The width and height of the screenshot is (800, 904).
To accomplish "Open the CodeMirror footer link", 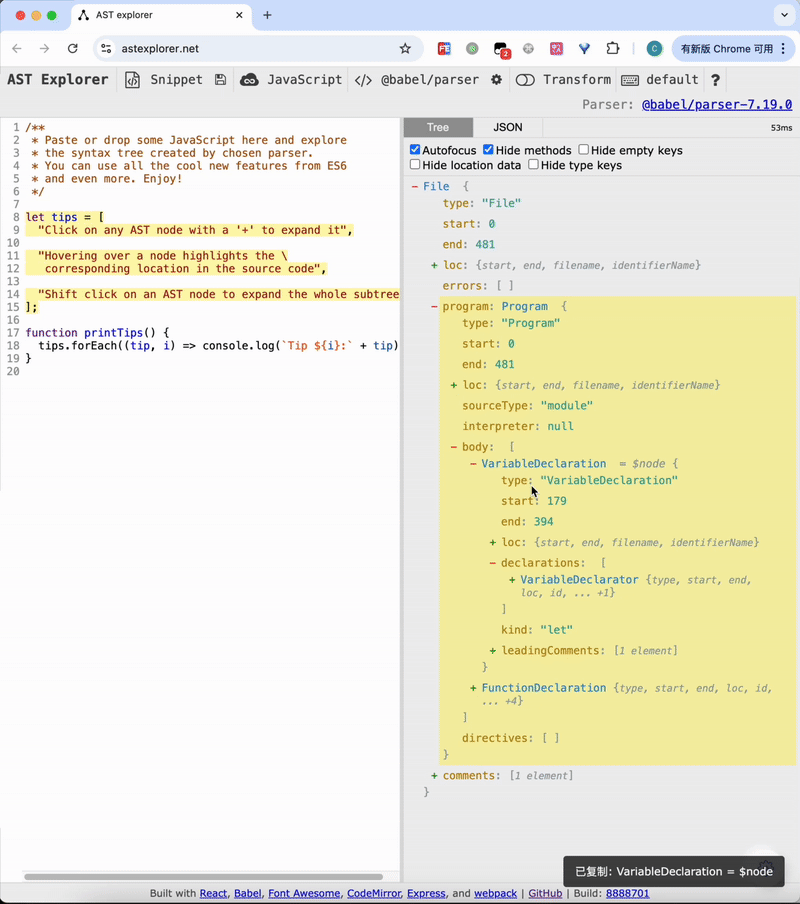I will pyautogui.click(x=373, y=893).
